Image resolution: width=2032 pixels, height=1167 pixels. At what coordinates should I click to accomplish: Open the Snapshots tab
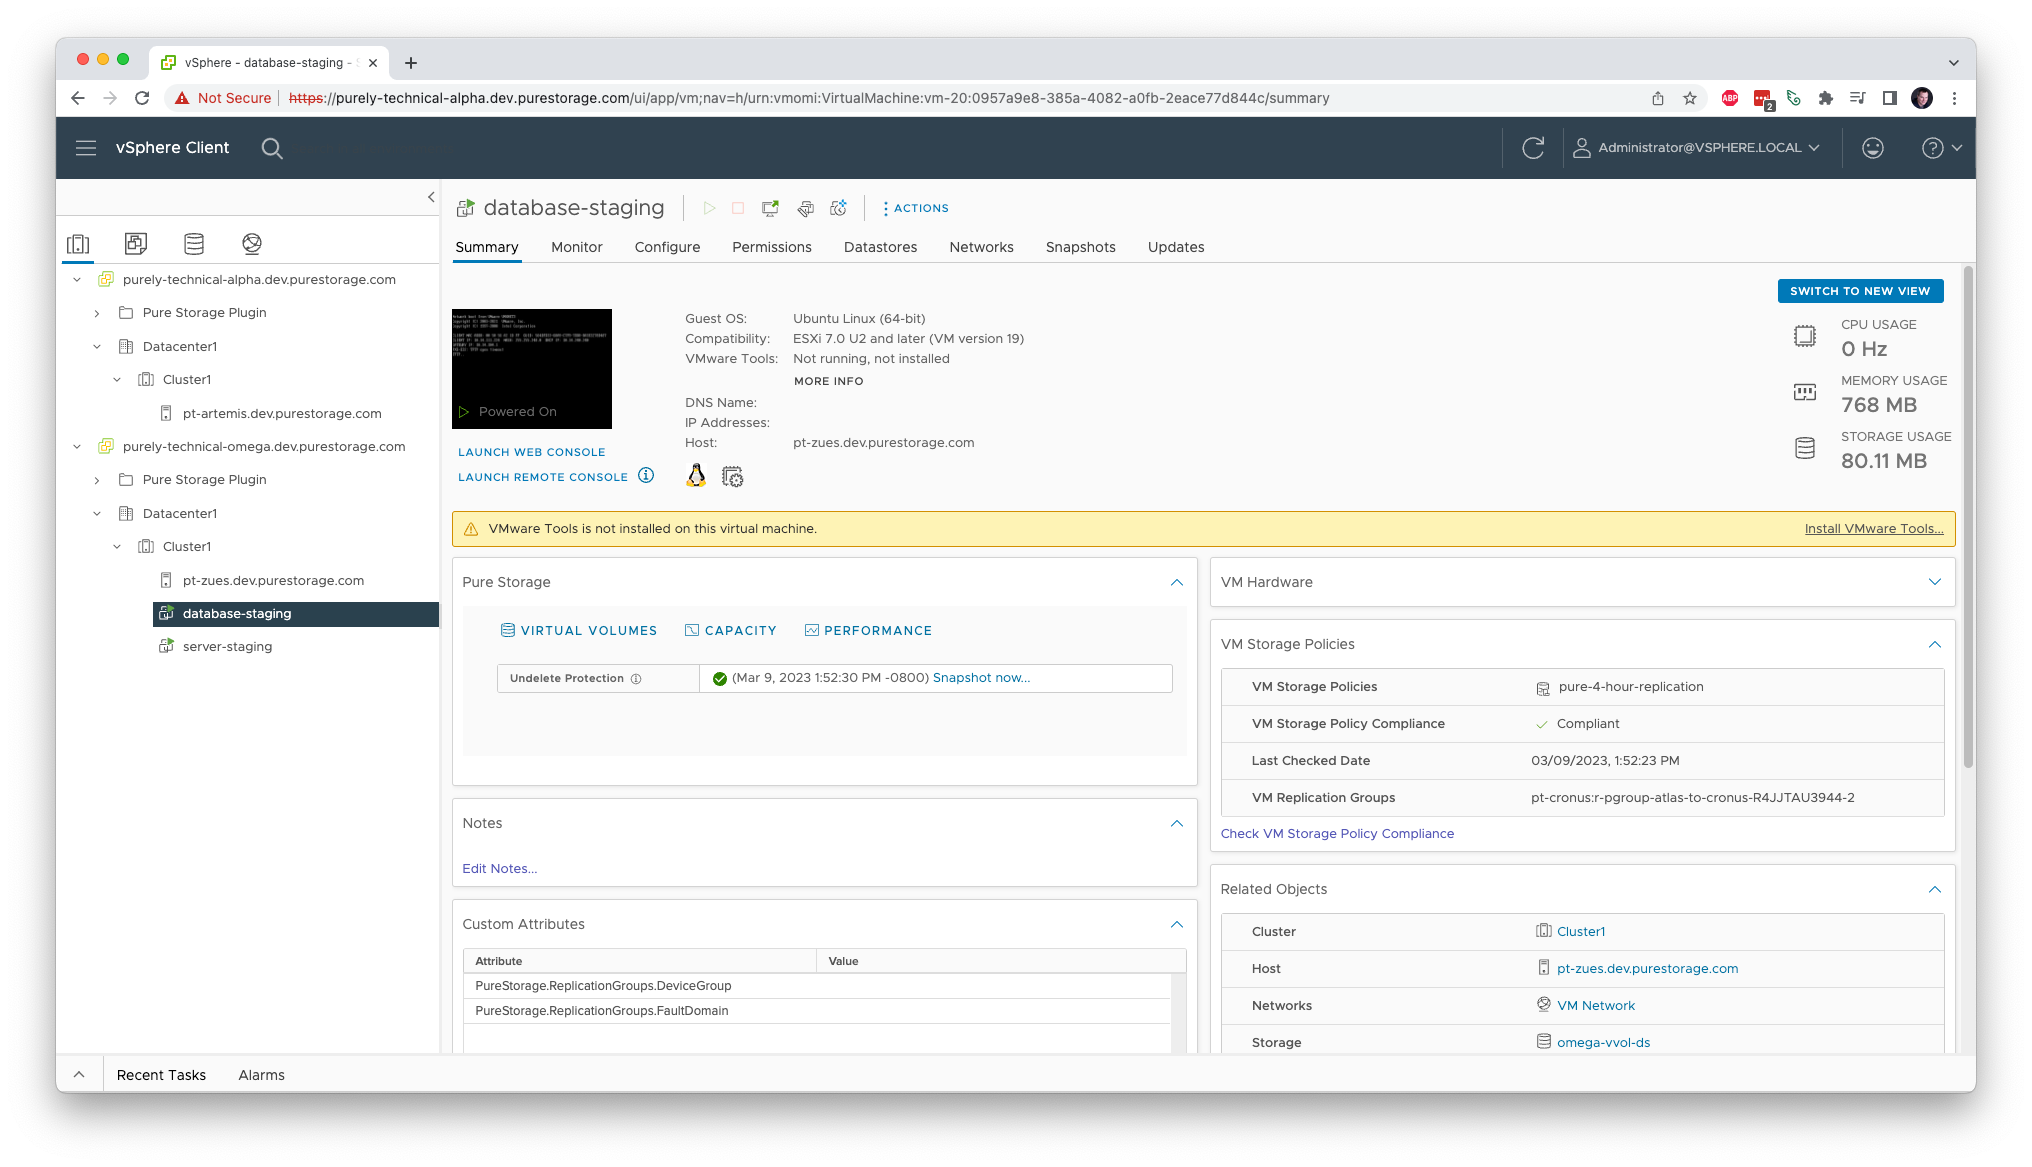pos(1080,247)
